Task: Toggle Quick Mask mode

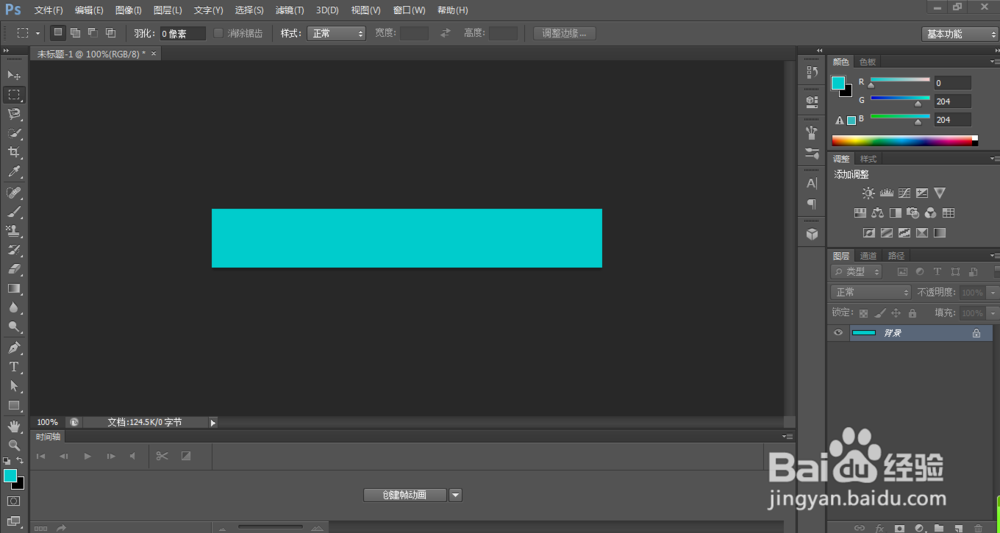Action: click(x=14, y=501)
